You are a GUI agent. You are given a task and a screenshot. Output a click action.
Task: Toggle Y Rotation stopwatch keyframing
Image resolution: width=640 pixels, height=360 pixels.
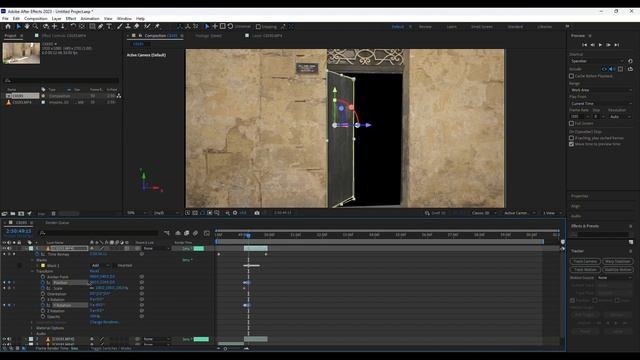click(43, 305)
